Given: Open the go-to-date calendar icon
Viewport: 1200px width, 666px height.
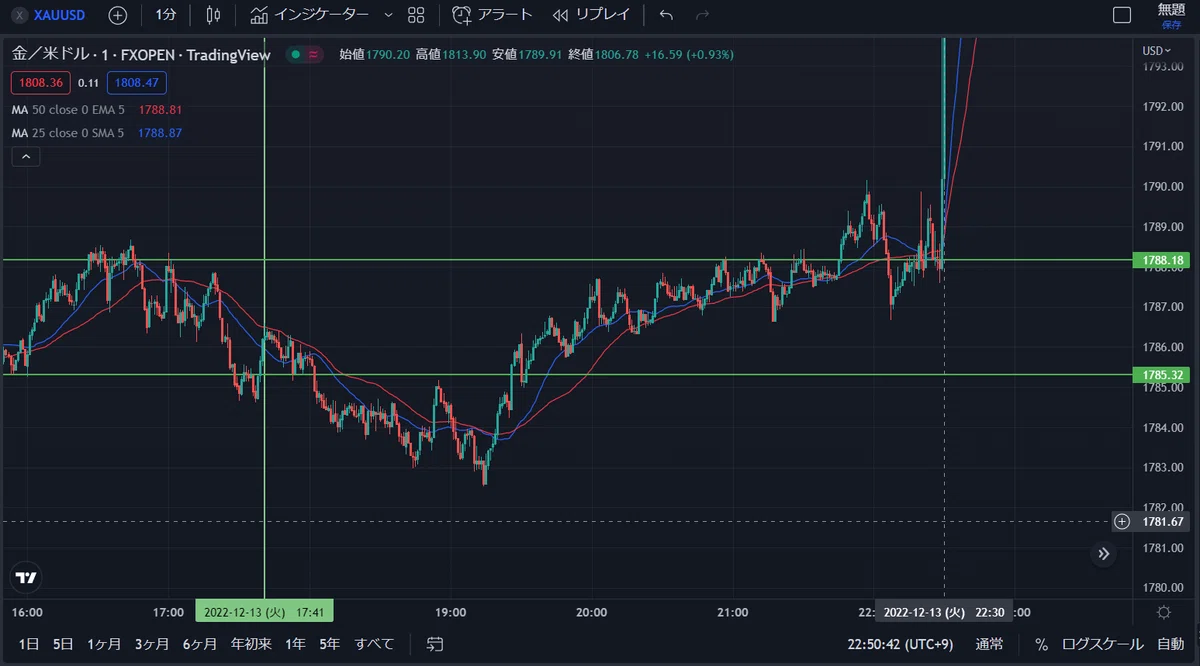Looking at the screenshot, I should tap(435, 643).
